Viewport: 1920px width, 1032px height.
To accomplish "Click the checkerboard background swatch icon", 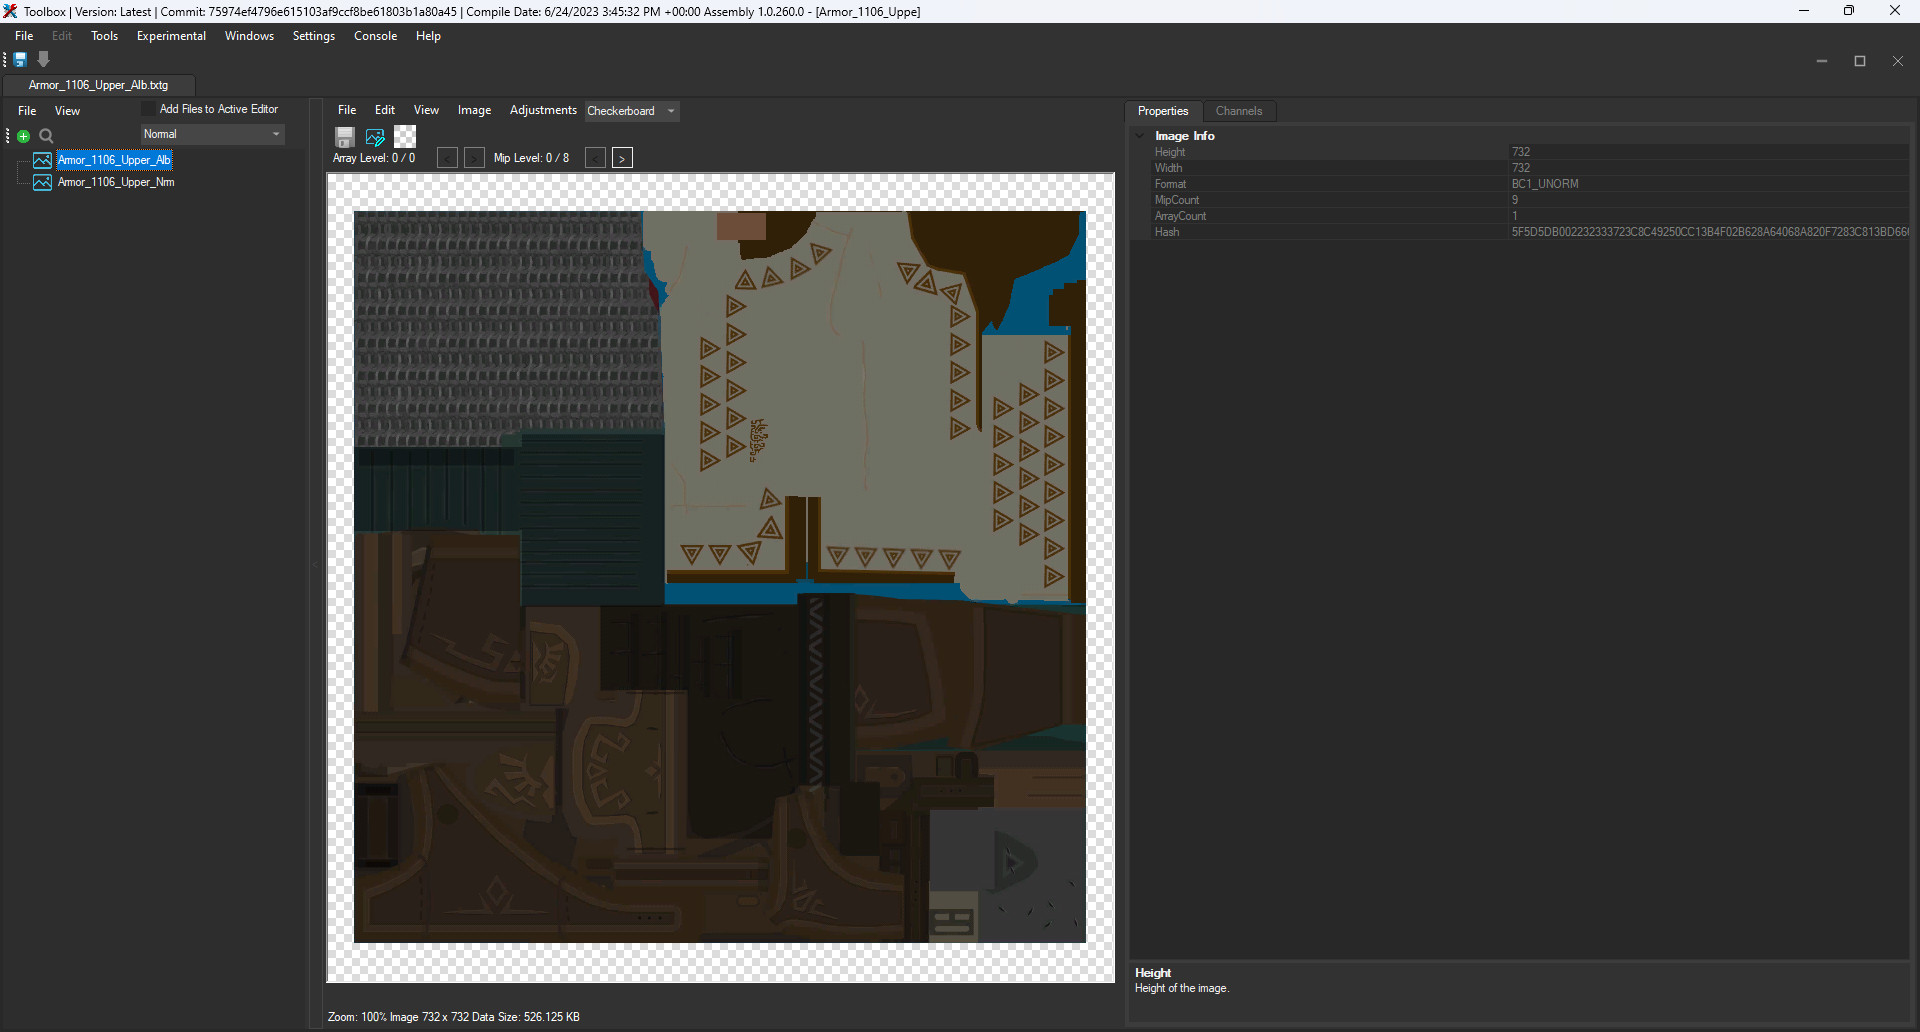I will coord(405,137).
